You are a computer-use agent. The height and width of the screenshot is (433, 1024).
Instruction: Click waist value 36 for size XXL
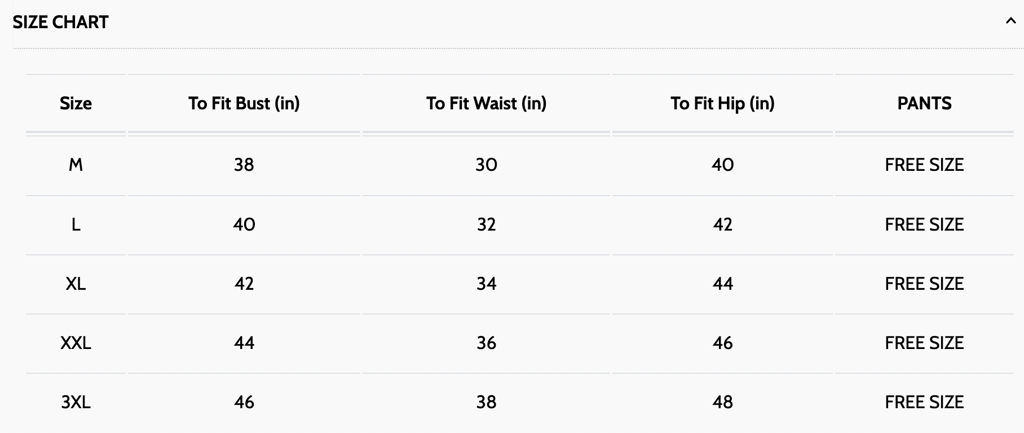(487, 343)
